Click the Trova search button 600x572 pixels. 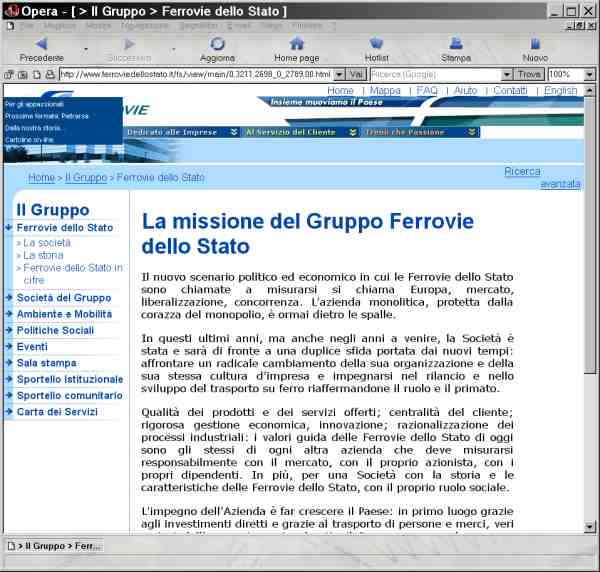[529, 74]
